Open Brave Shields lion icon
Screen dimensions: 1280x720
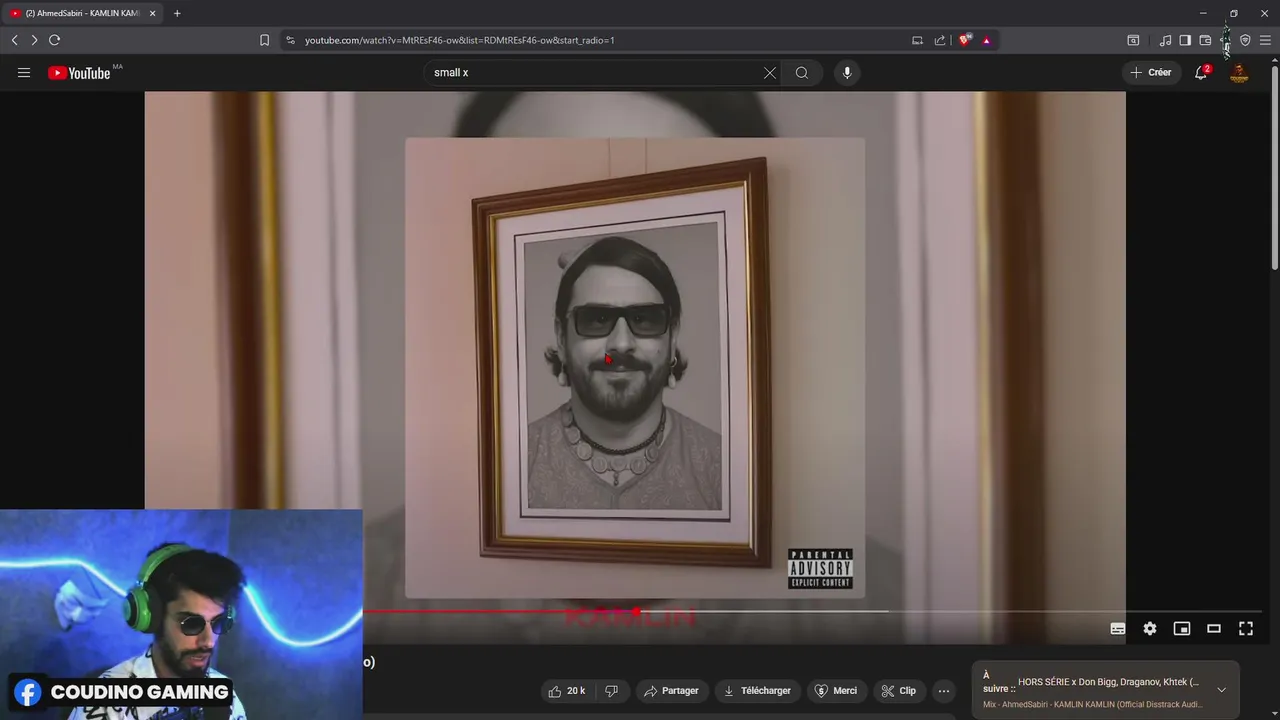coord(964,40)
